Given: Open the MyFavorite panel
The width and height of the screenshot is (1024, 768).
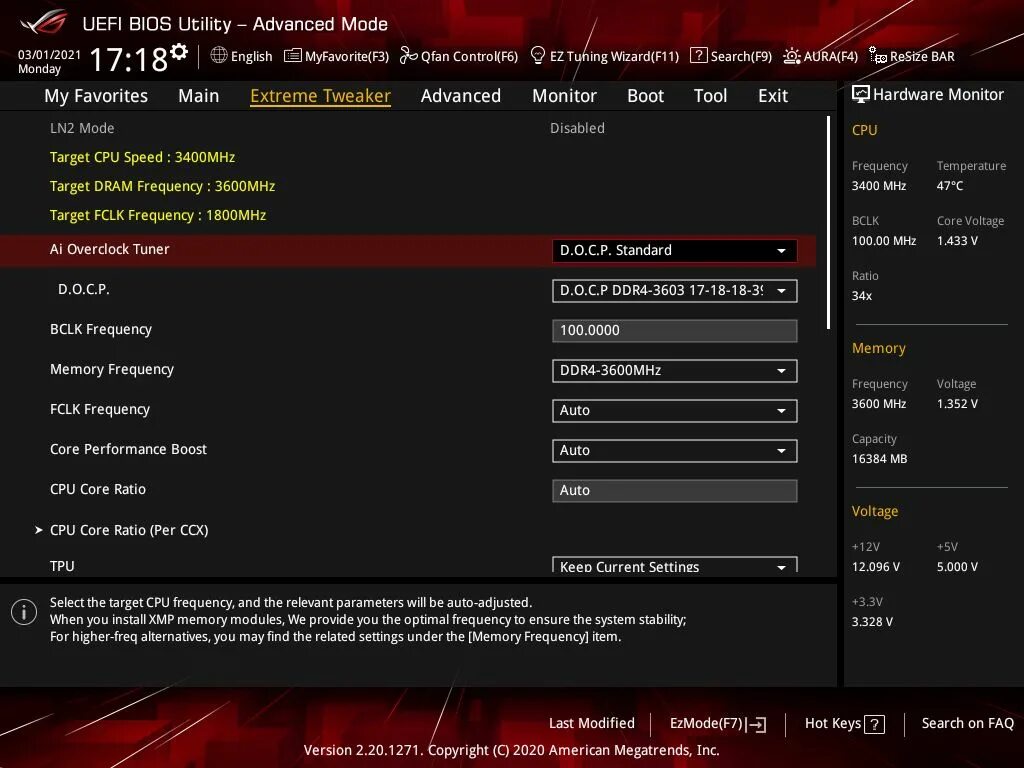Looking at the screenshot, I should click(x=336, y=56).
